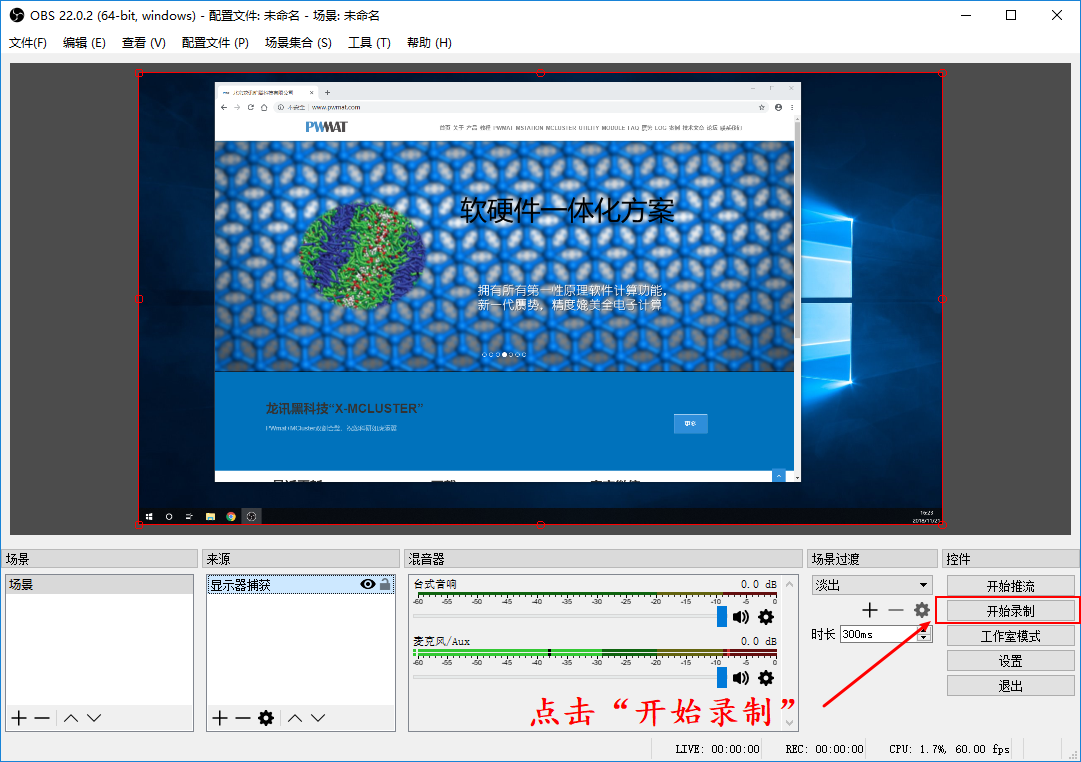Viewport: 1081px width, 762px height.
Task: Open 台式音响 audio settings gear
Action: coord(766,617)
